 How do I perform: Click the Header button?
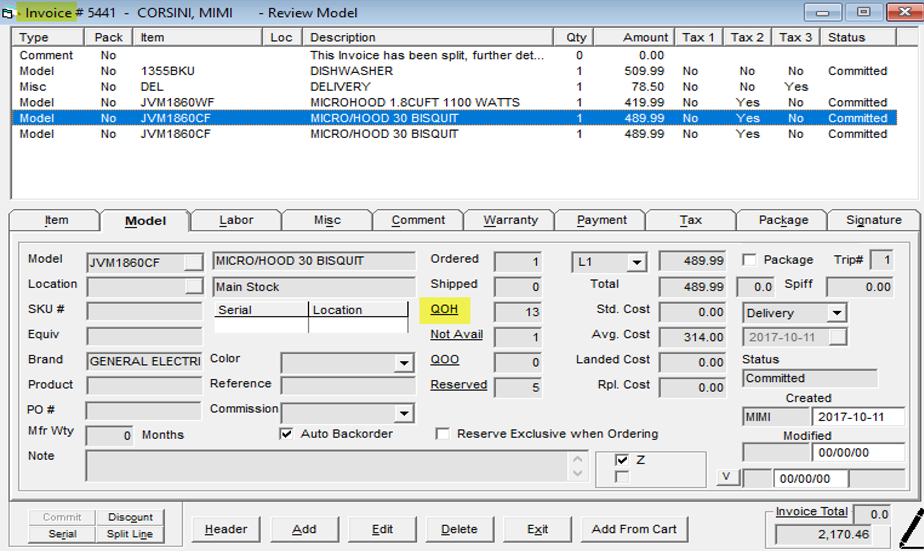click(x=226, y=529)
